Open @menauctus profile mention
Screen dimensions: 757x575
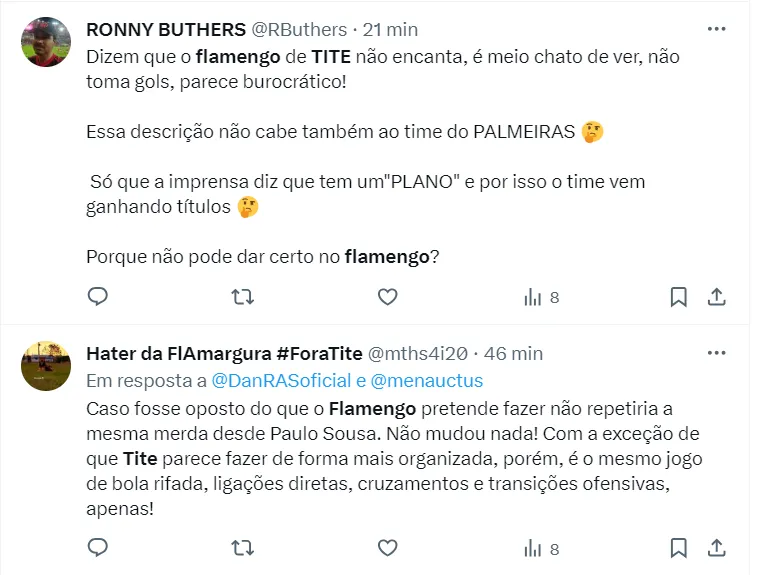(427, 380)
